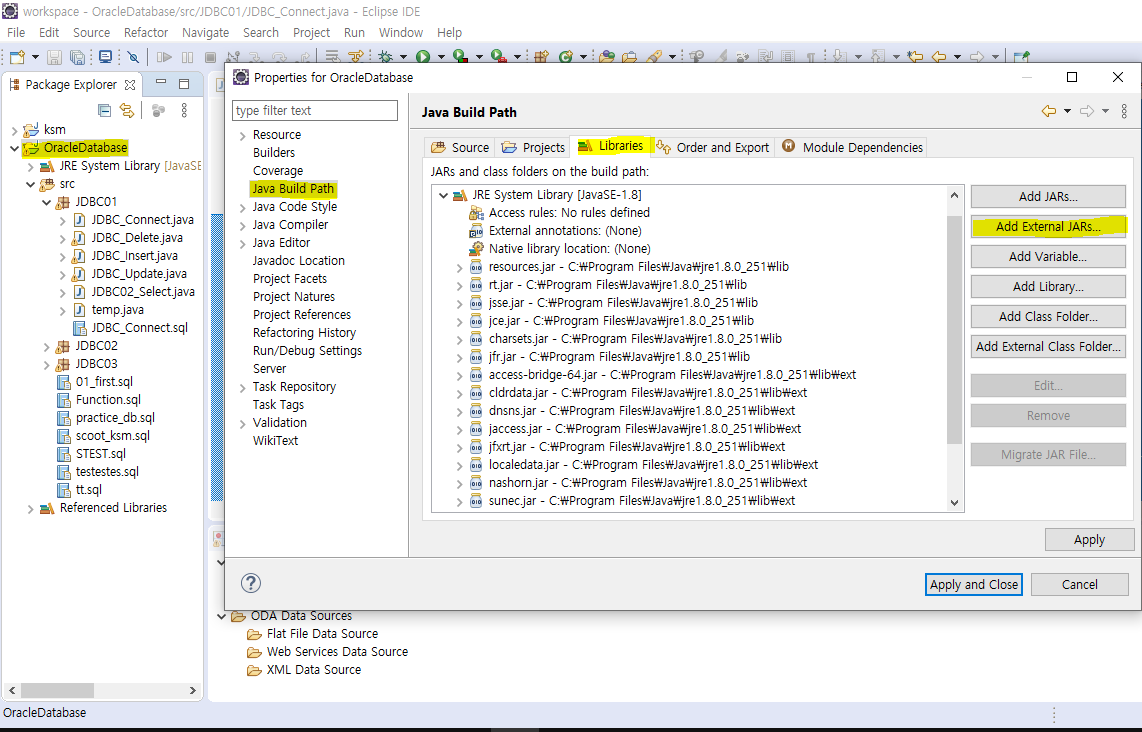Click the Skip All Breakpoints icon

[133, 57]
